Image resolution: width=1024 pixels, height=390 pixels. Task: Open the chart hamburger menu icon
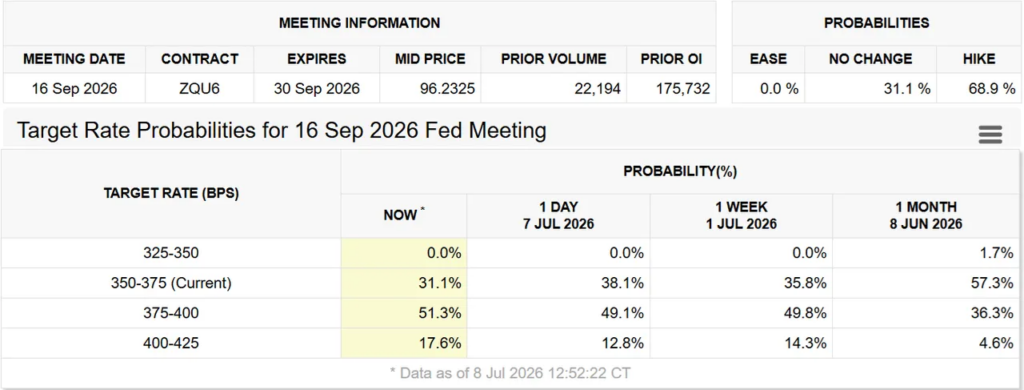click(990, 135)
